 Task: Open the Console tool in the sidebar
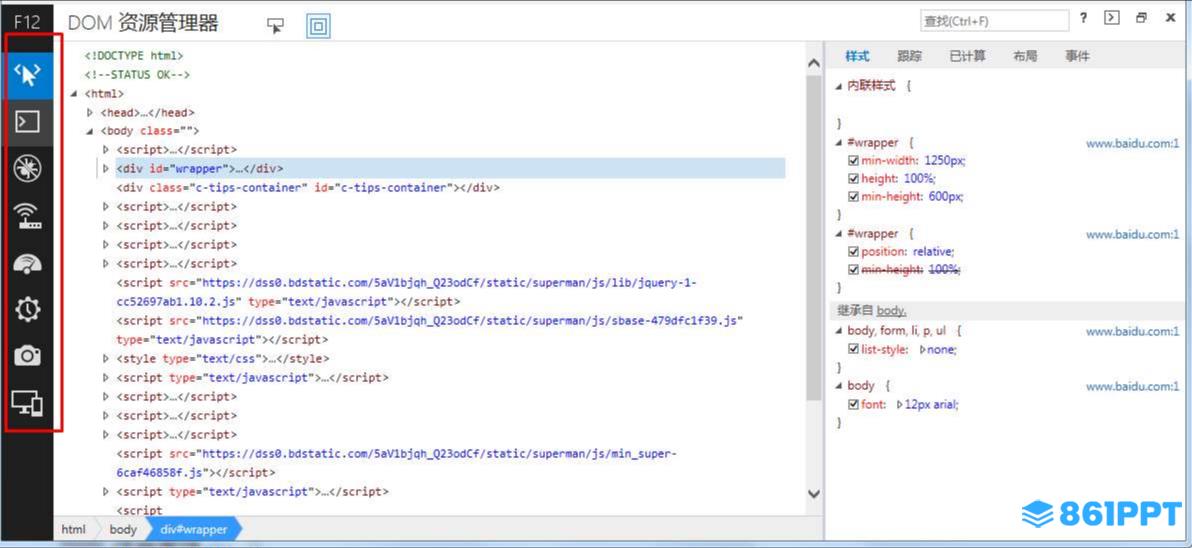coord(27,122)
